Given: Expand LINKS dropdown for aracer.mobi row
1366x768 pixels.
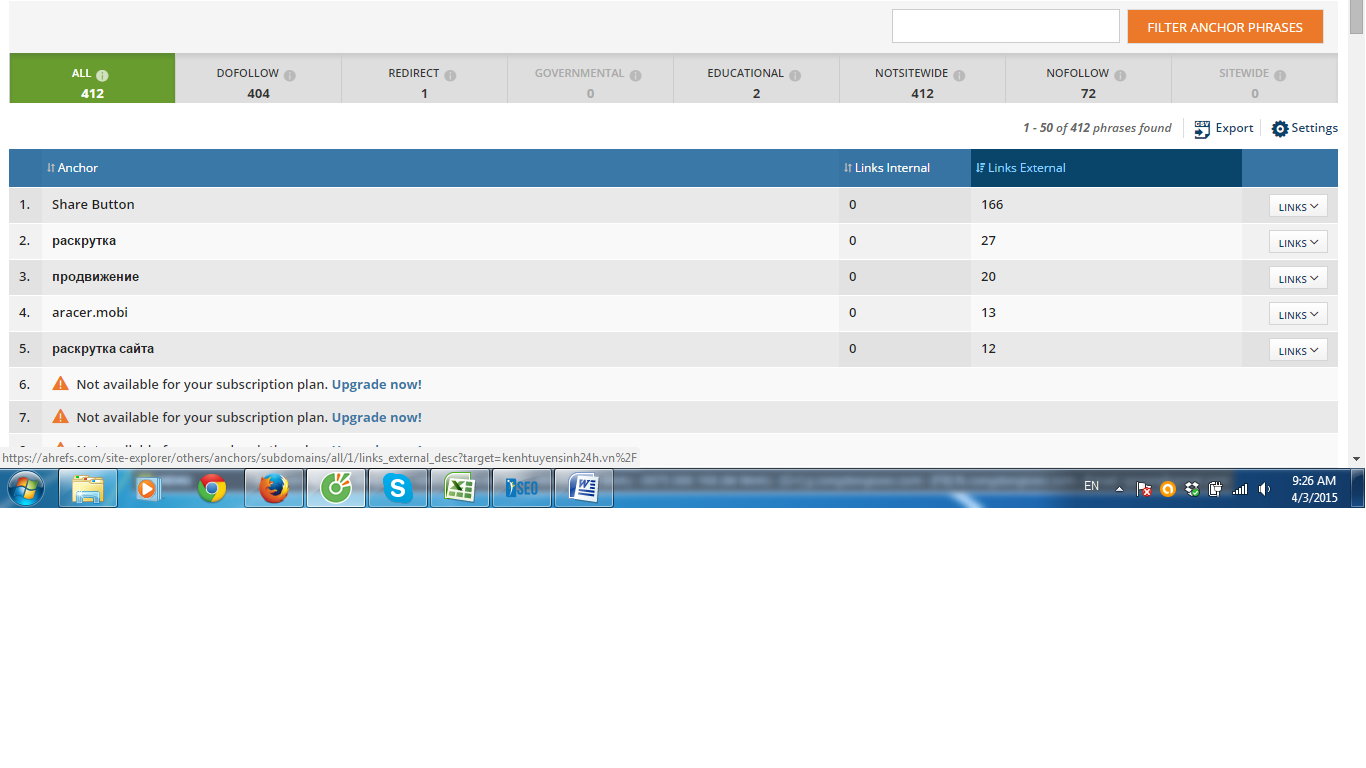Looking at the screenshot, I should point(1298,314).
